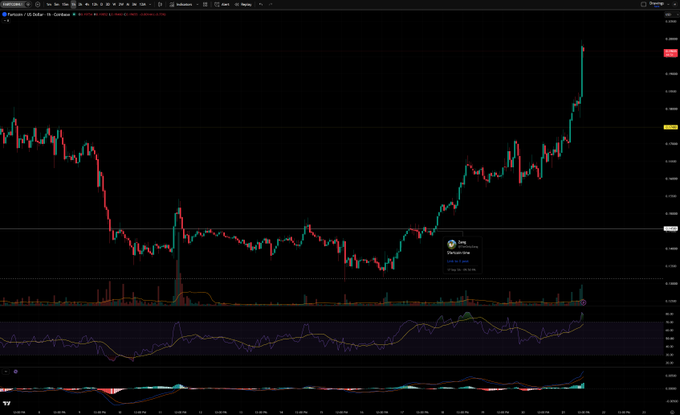Open the Link to X post

[x=458, y=261]
